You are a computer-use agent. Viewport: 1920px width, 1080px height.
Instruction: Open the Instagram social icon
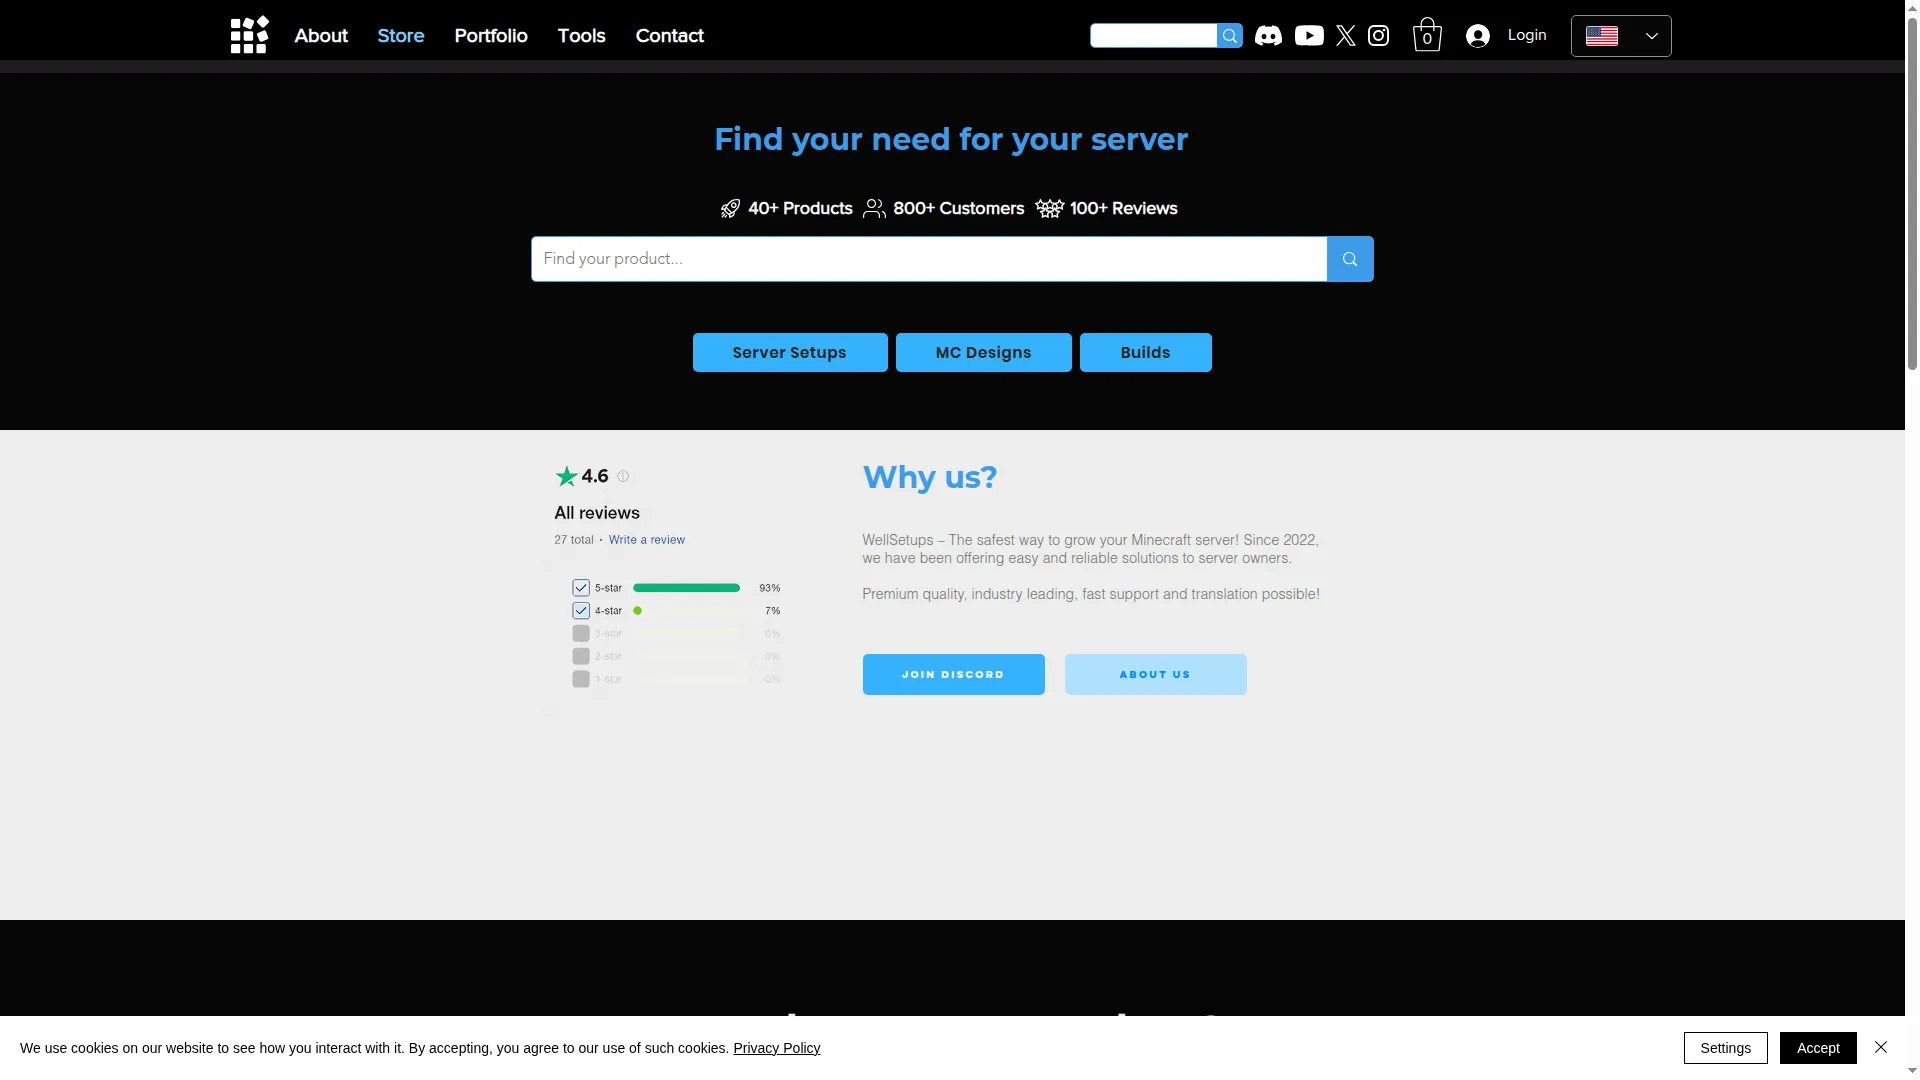[1378, 36]
